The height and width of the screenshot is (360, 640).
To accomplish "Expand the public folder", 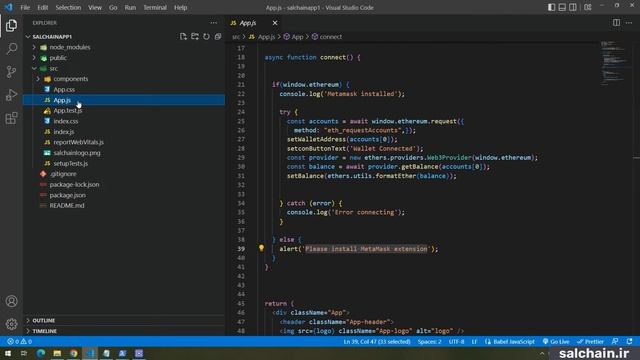I will tap(58, 58).
